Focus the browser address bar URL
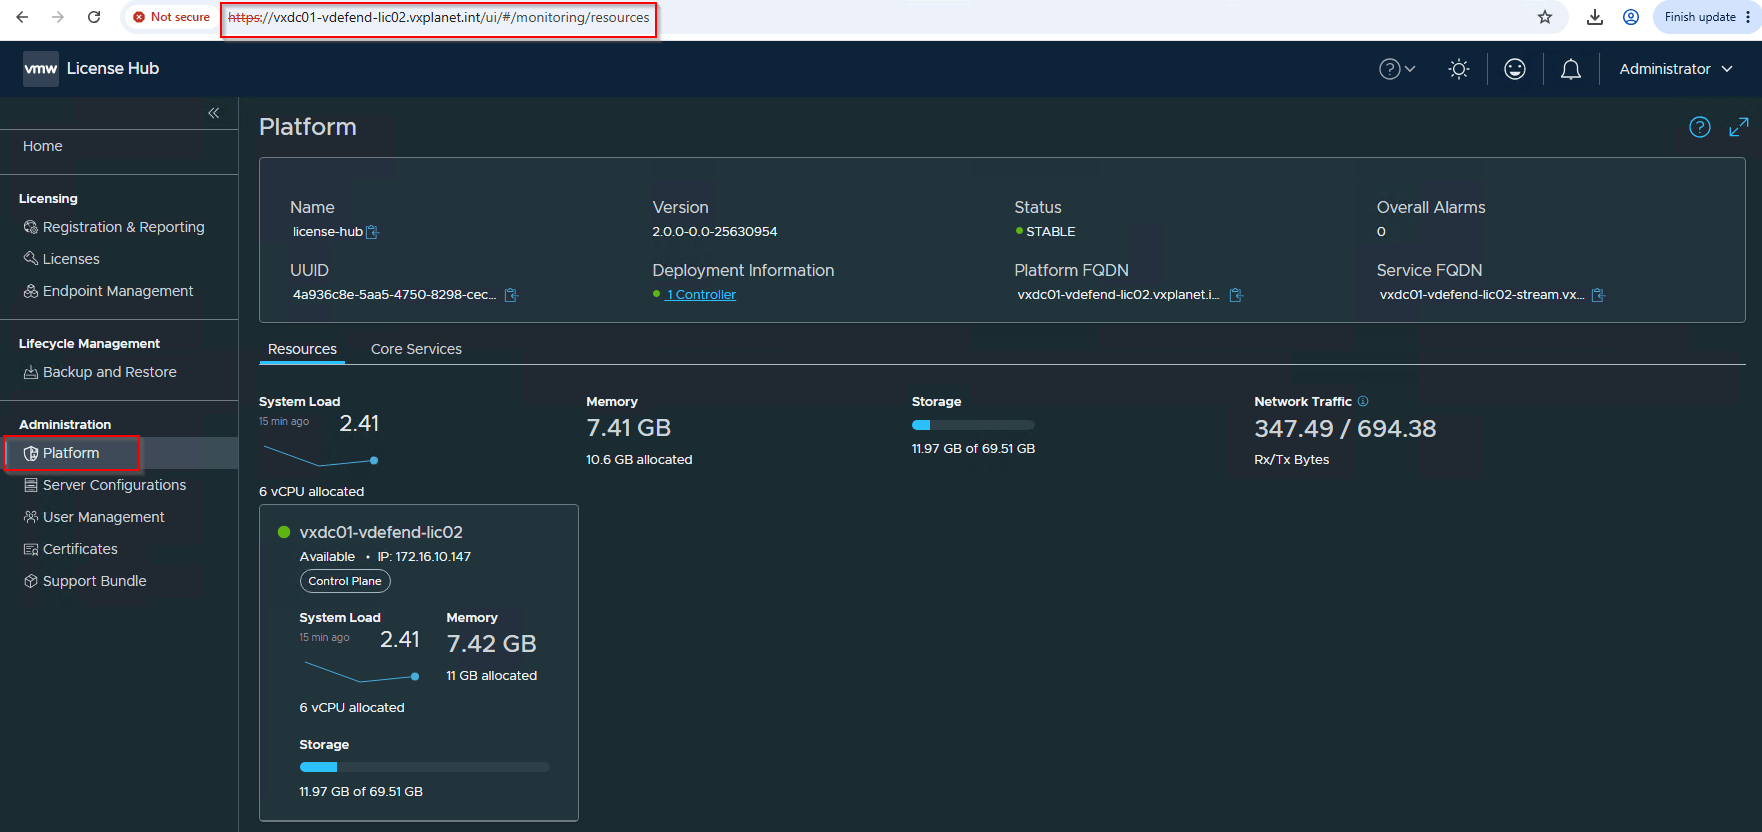 pos(438,17)
